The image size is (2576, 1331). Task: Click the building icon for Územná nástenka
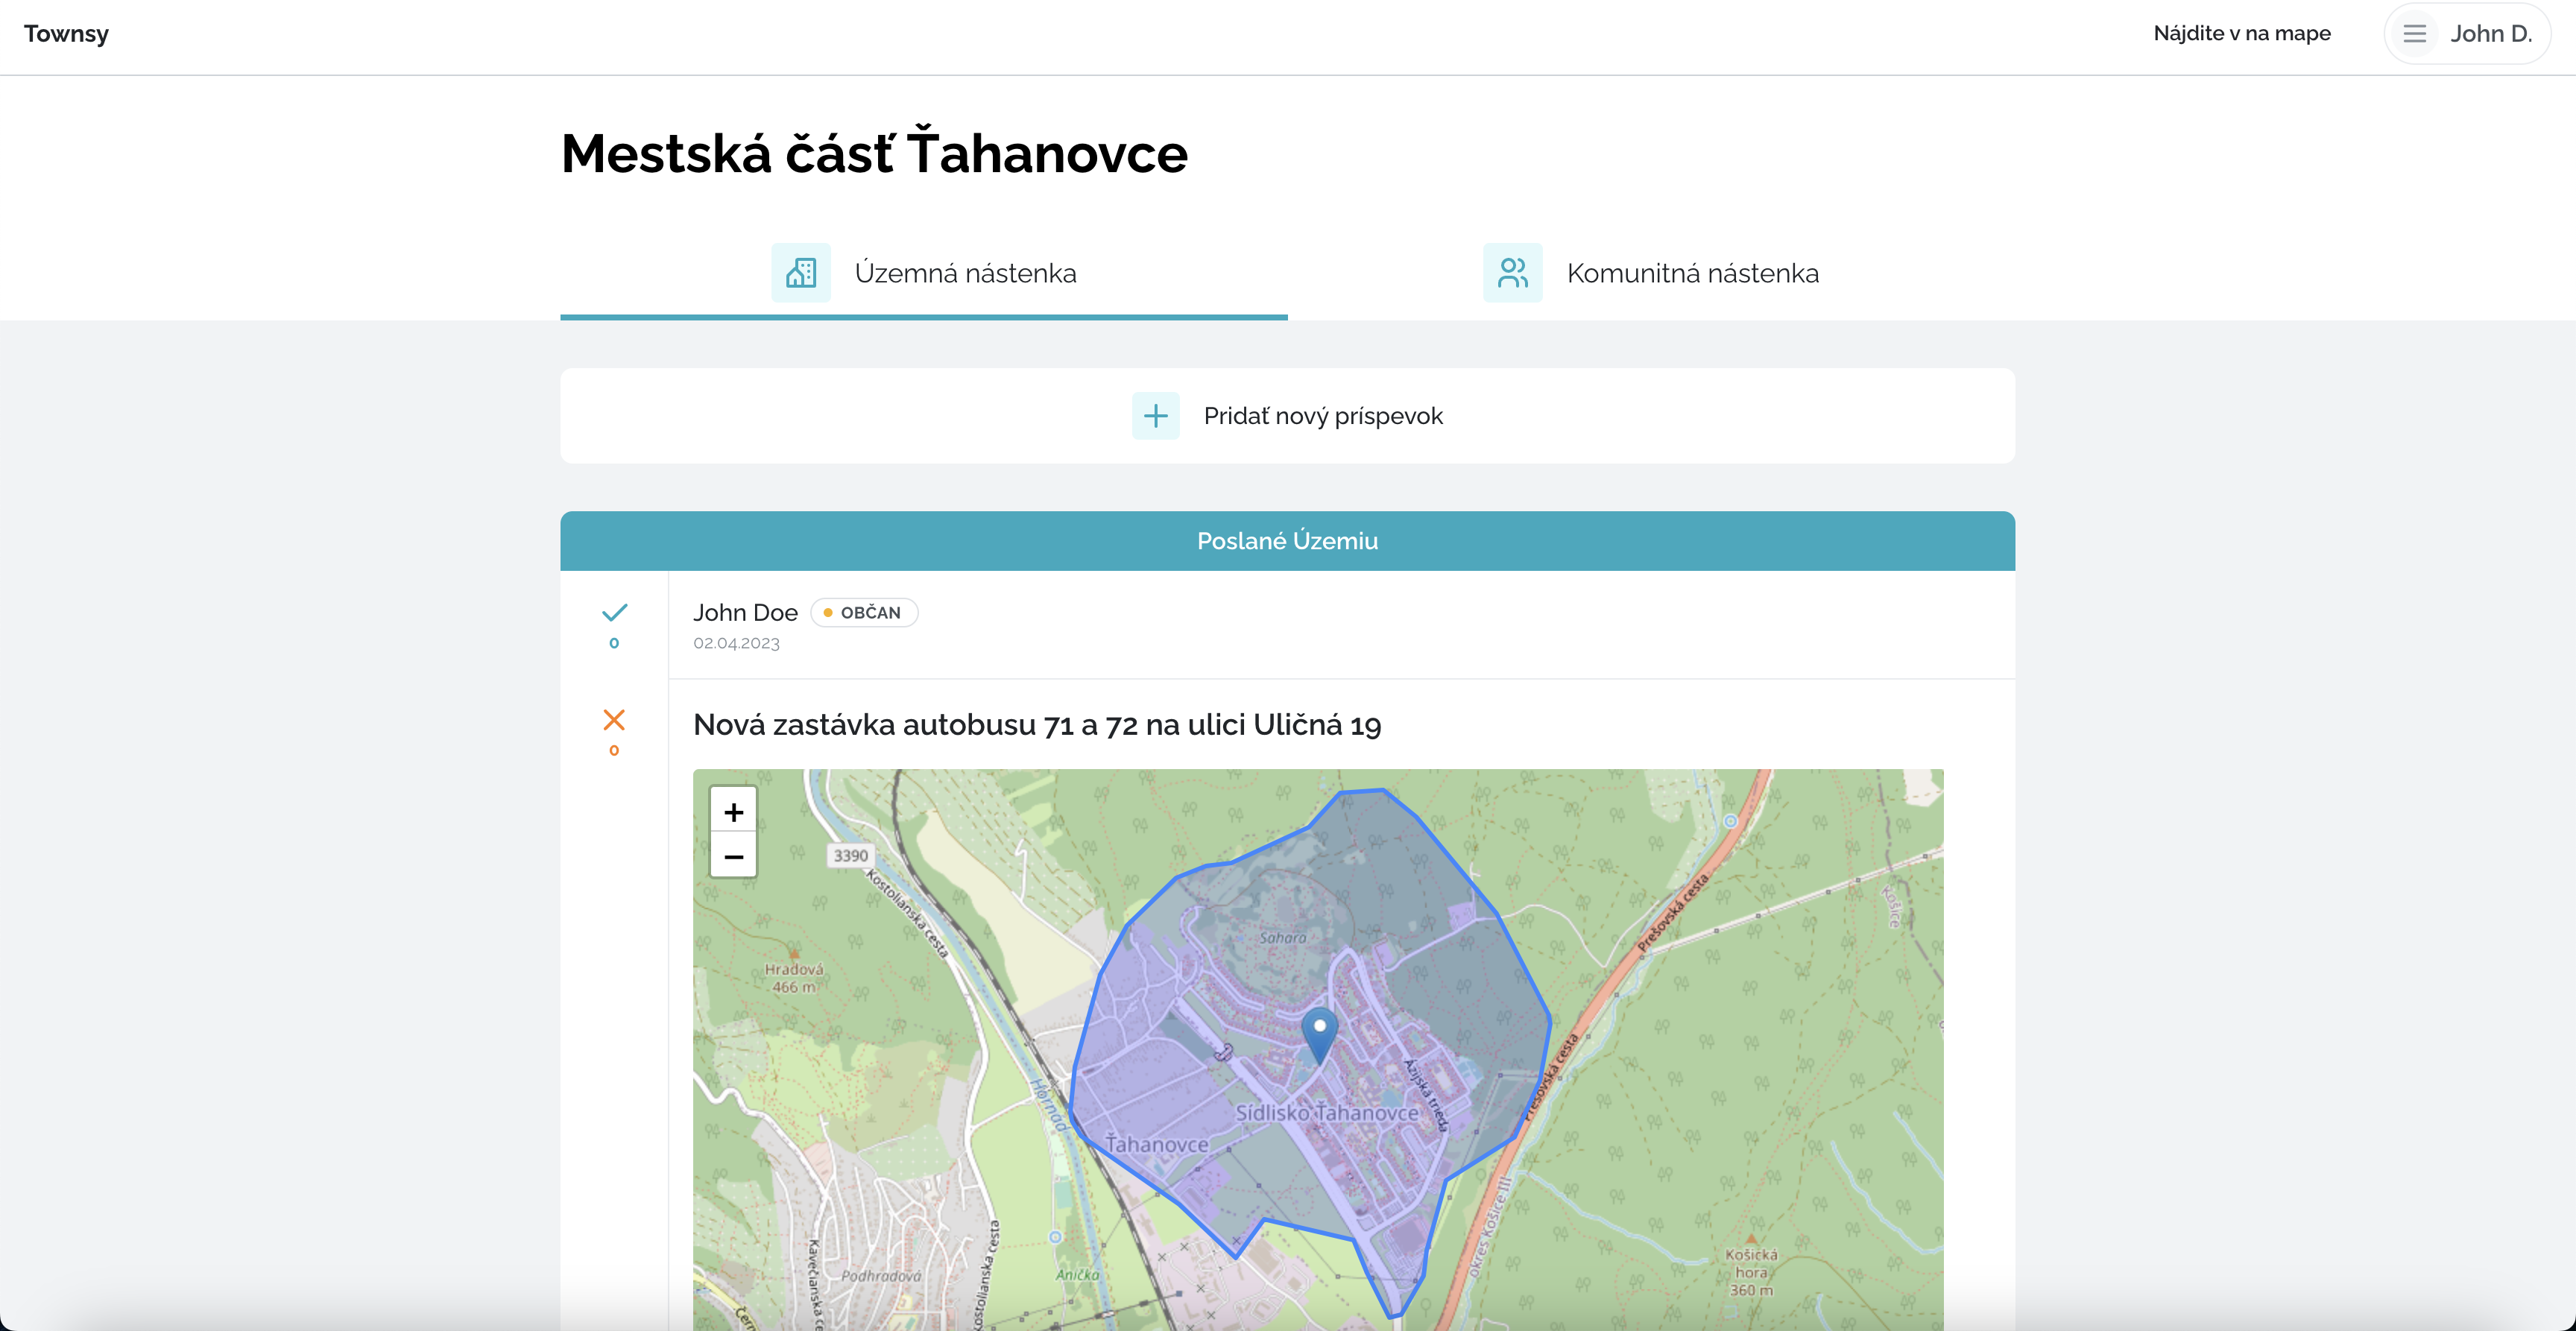[800, 272]
